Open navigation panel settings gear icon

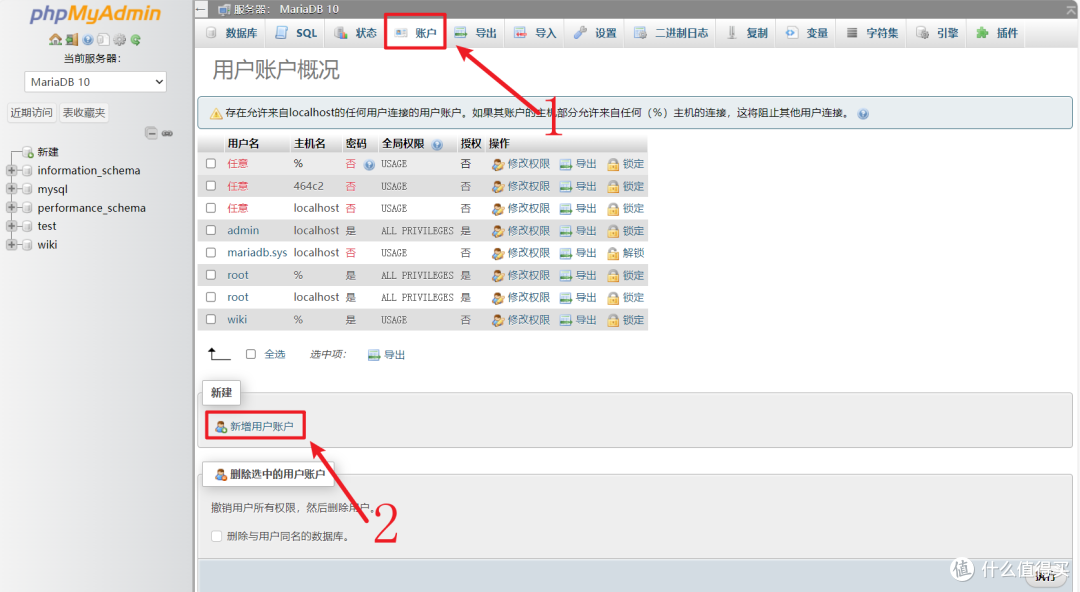pyautogui.click(x=120, y=40)
